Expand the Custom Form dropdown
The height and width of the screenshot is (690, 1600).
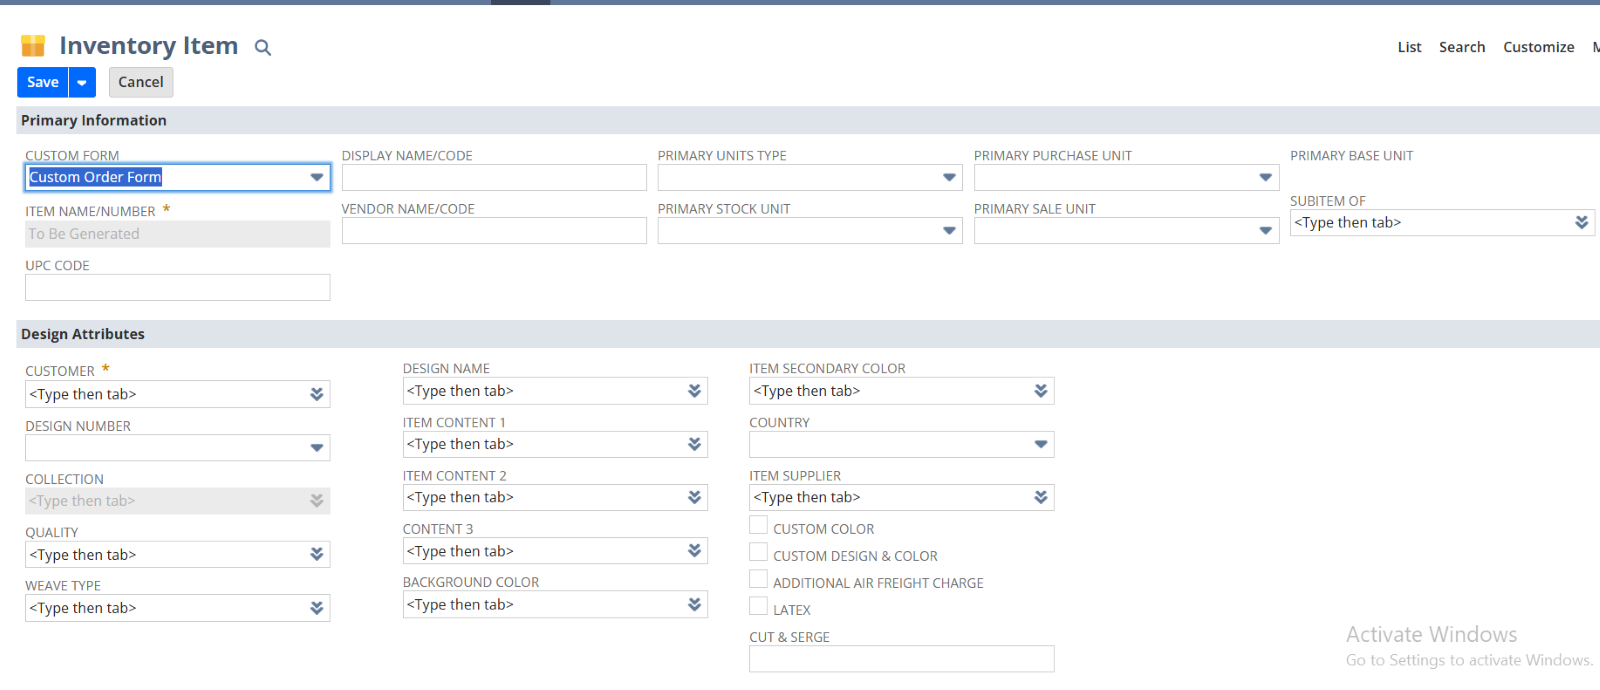(317, 178)
